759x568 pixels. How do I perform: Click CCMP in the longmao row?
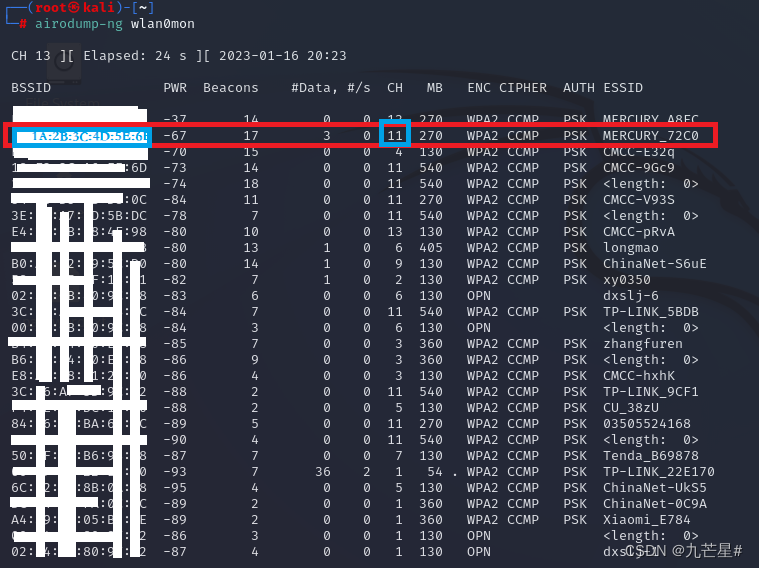tap(523, 247)
